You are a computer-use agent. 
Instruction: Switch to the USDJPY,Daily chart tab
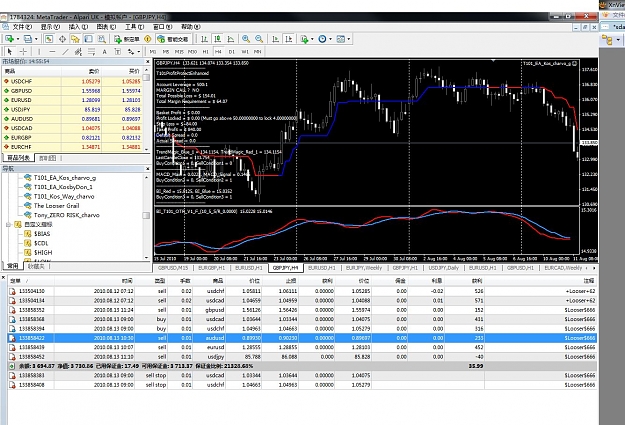tap(444, 268)
